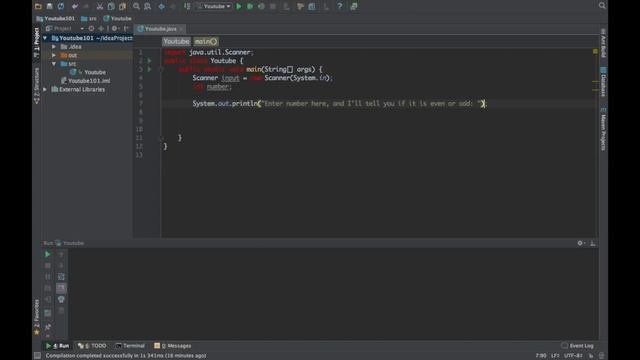640x360 pixels.
Task: Undo the last edit
Action: (75, 6)
